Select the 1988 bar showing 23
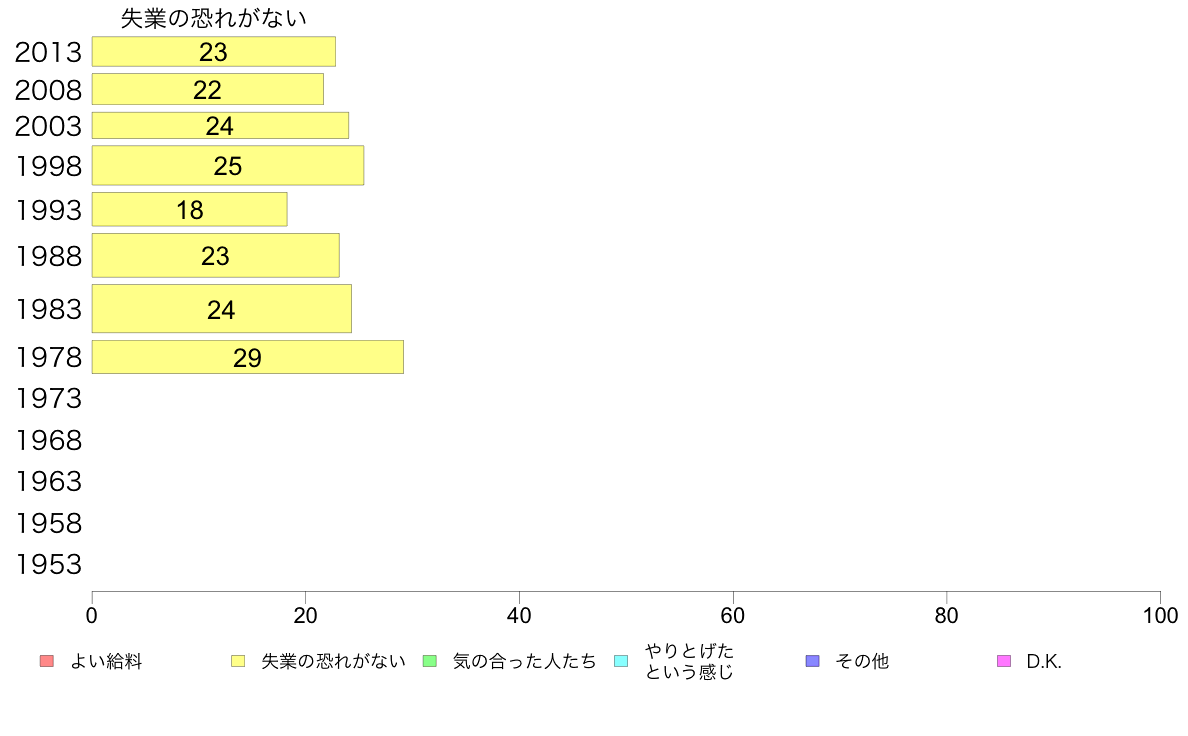 coord(215,255)
